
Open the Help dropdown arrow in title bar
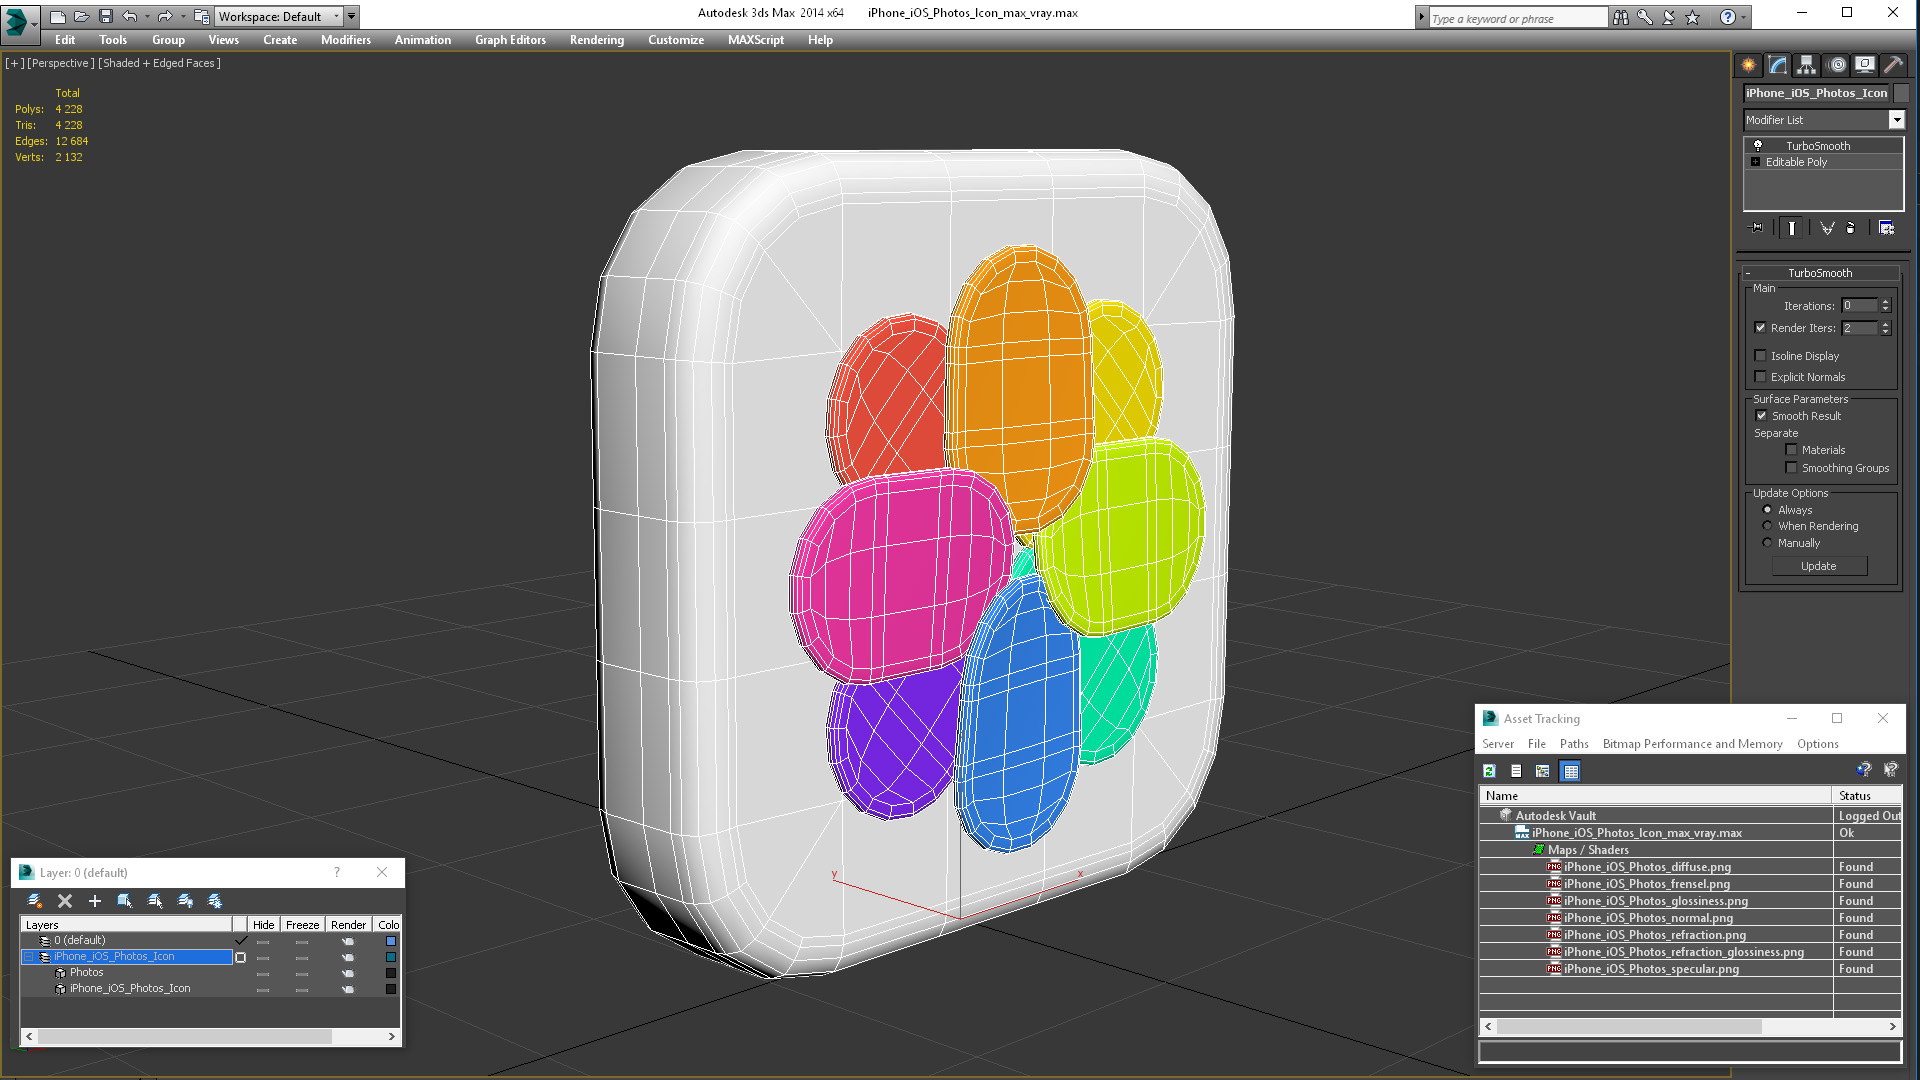tap(1743, 18)
